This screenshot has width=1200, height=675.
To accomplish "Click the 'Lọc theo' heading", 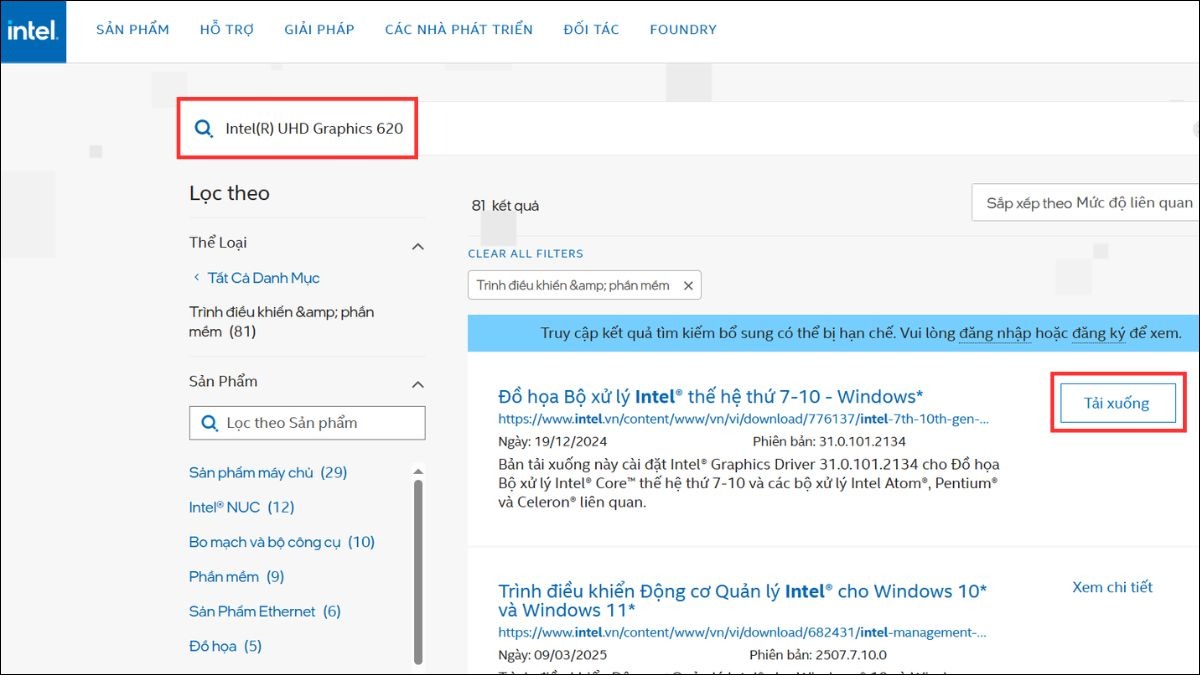I will pos(229,193).
